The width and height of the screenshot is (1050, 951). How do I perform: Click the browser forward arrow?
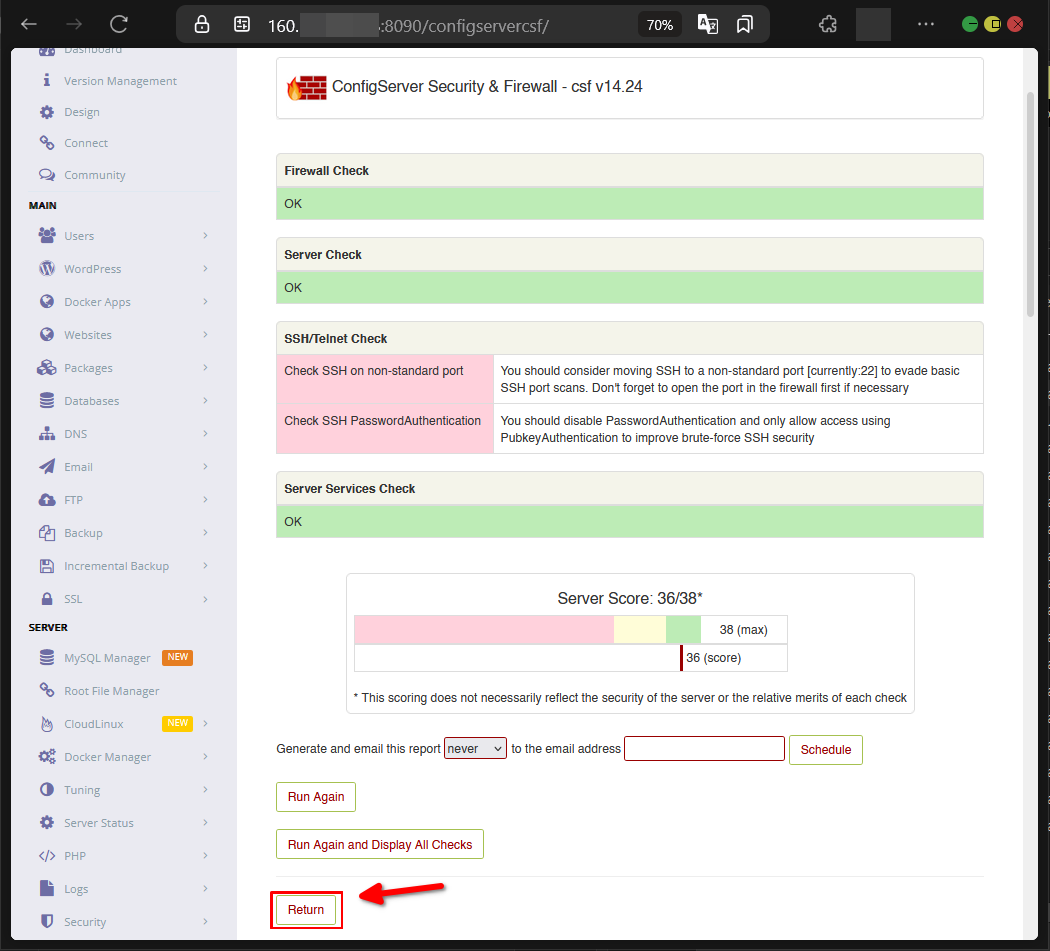tap(74, 25)
